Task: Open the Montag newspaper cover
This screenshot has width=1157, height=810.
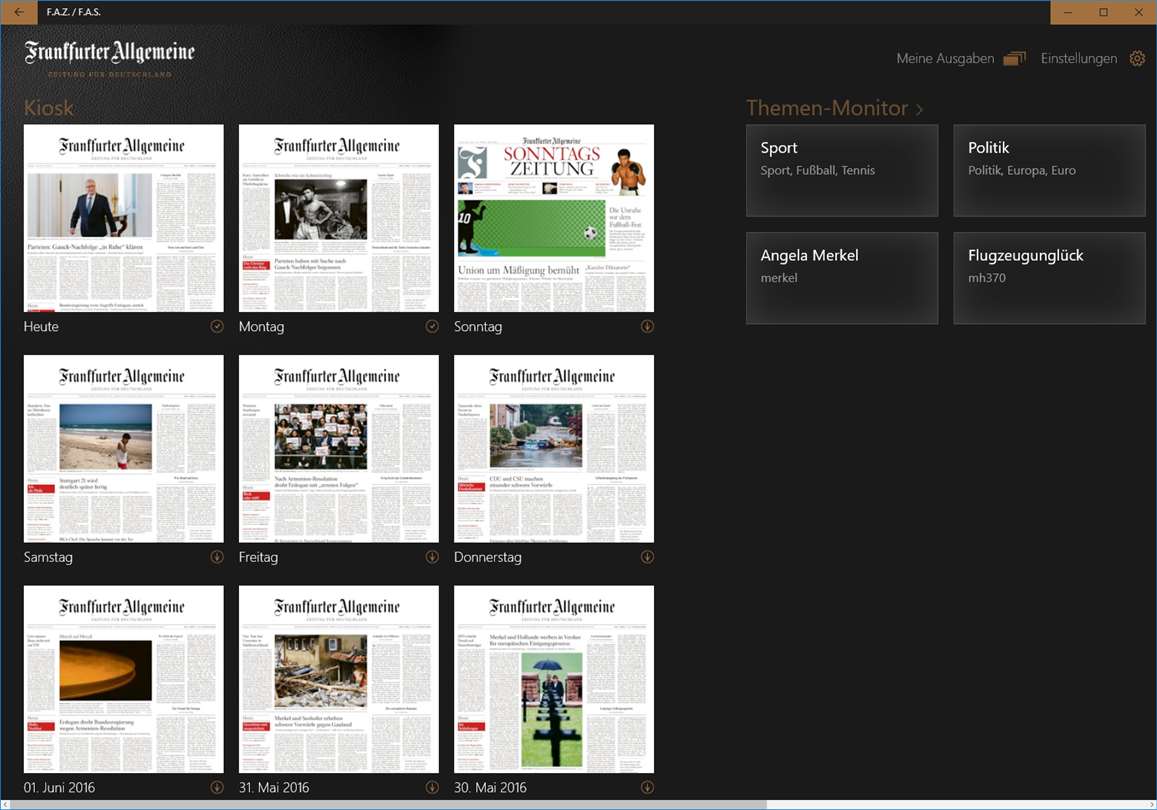Action: [x=339, y=218]
